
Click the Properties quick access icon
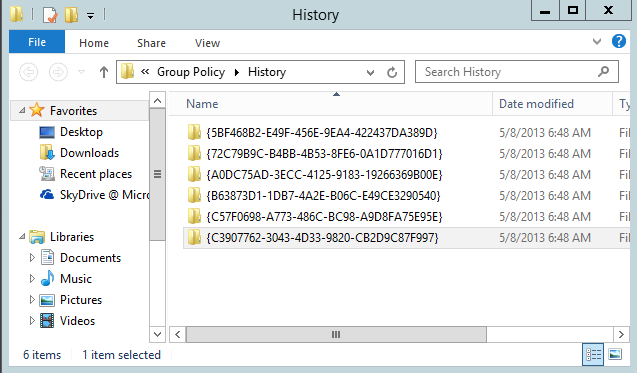tap(50, 15)
